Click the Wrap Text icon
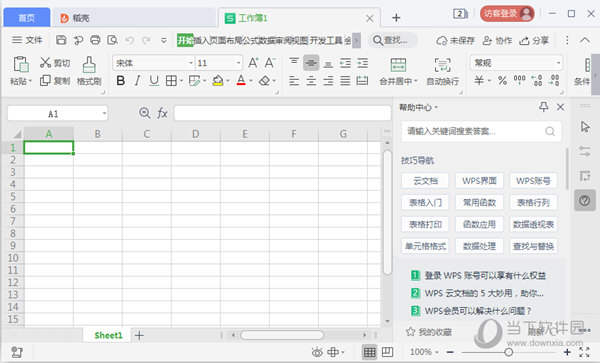The width and height of the screenshot is (600, 363). tap(442, 65)
